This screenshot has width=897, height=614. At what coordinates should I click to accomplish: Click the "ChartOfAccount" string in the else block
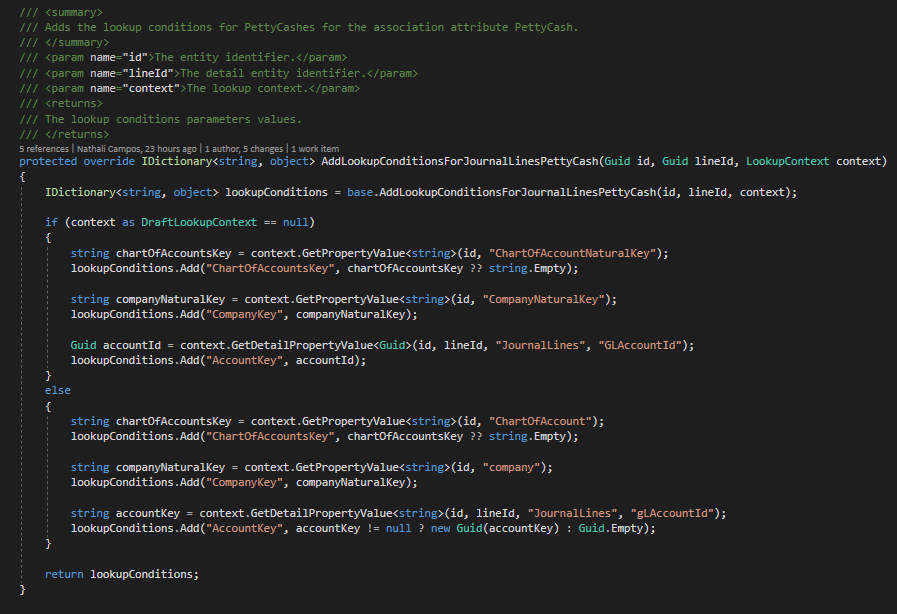click(541, 421)
